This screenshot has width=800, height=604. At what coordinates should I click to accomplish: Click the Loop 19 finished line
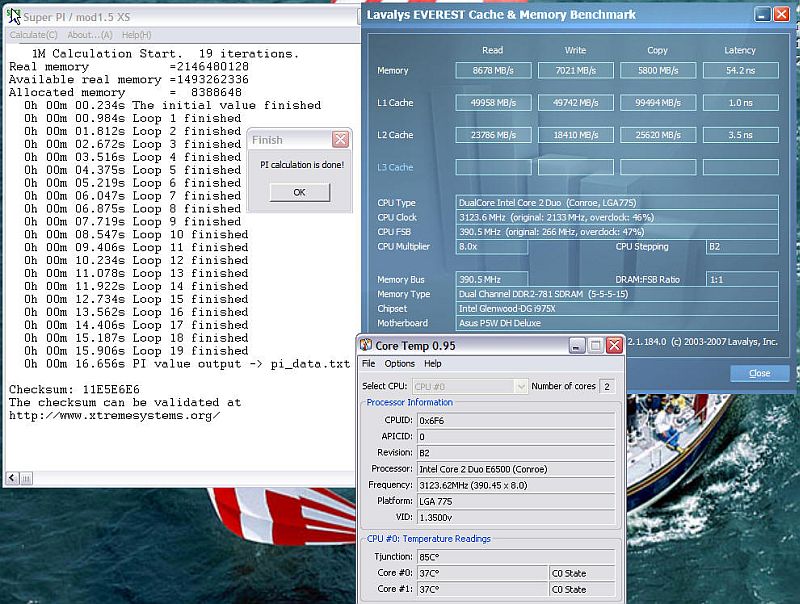point(136,351)
